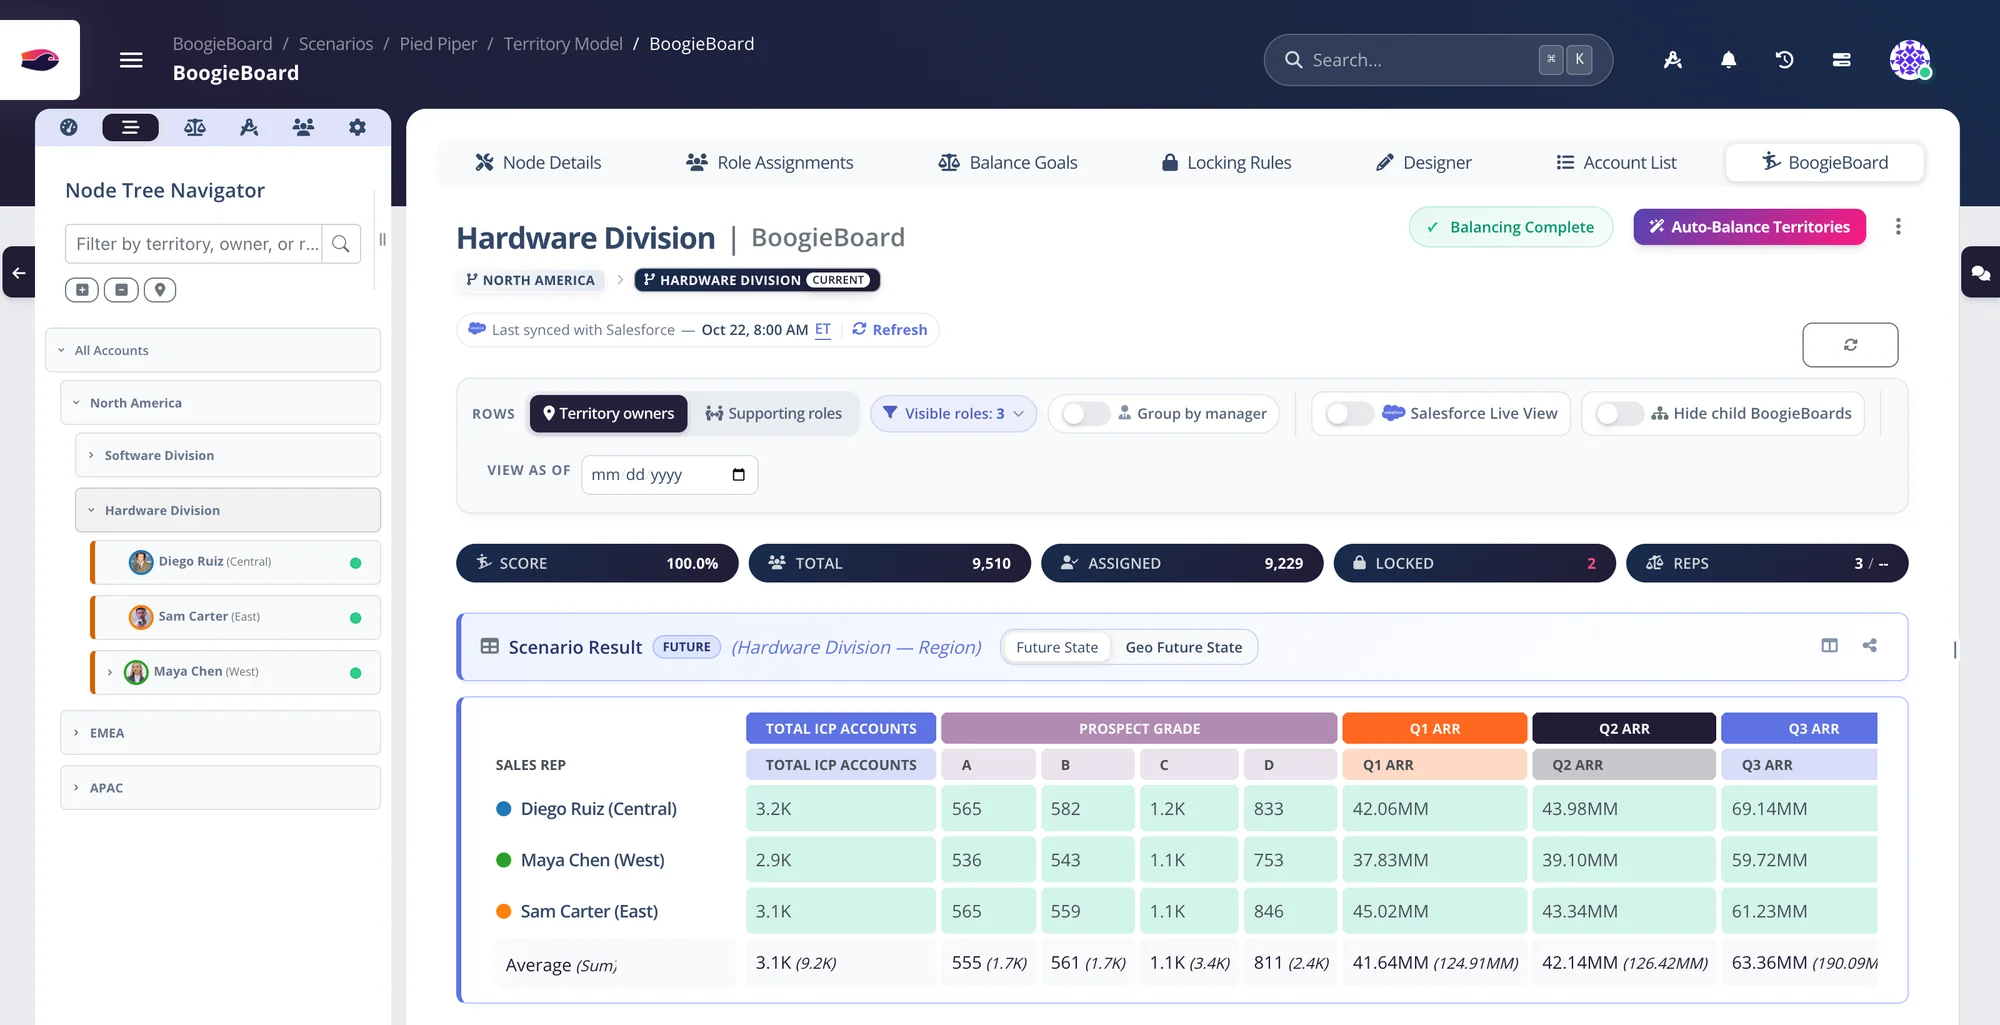The image size is (2000, 1025).
Task: Open the hamburger menu in header
Action: pyautogui.click(x=131, y=60)
